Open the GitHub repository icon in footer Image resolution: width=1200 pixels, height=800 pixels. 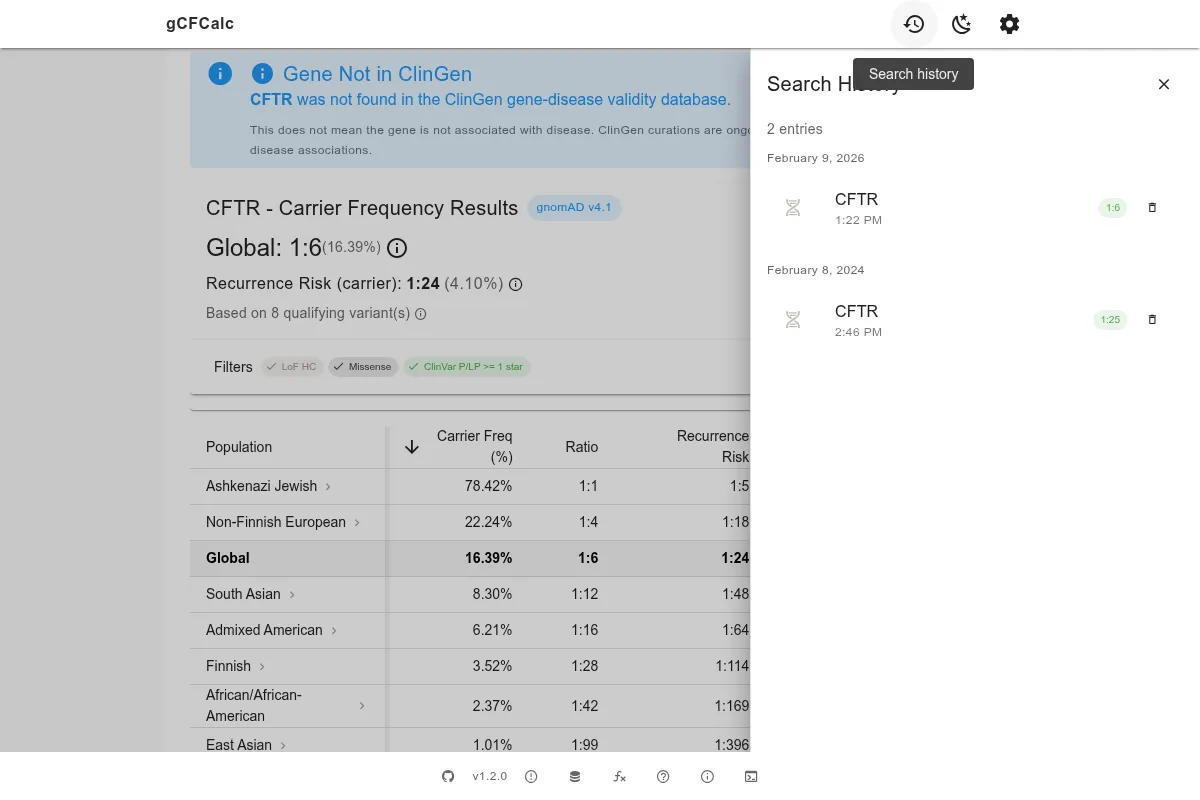coord(447,776)
